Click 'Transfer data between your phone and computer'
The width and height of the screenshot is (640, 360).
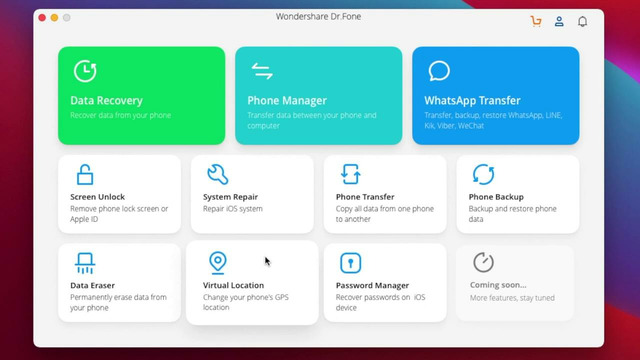311,120
